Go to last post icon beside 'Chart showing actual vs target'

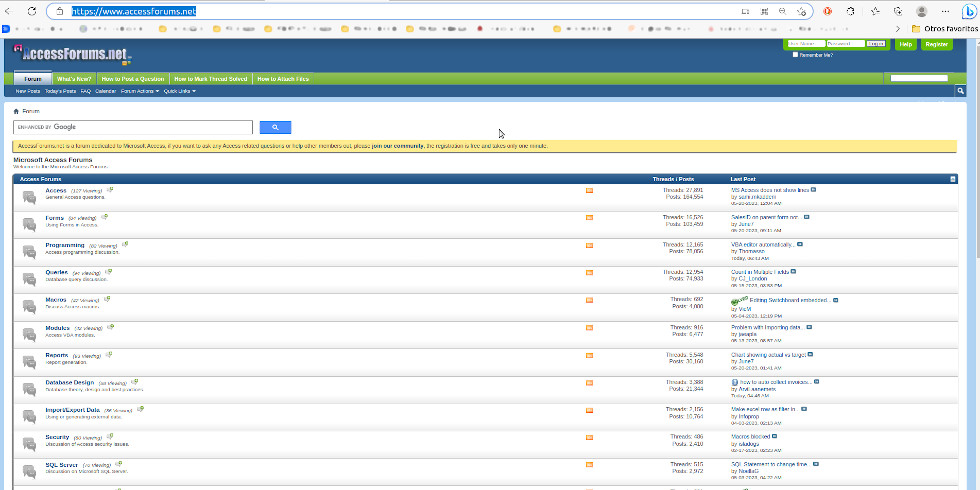[810, 354]
